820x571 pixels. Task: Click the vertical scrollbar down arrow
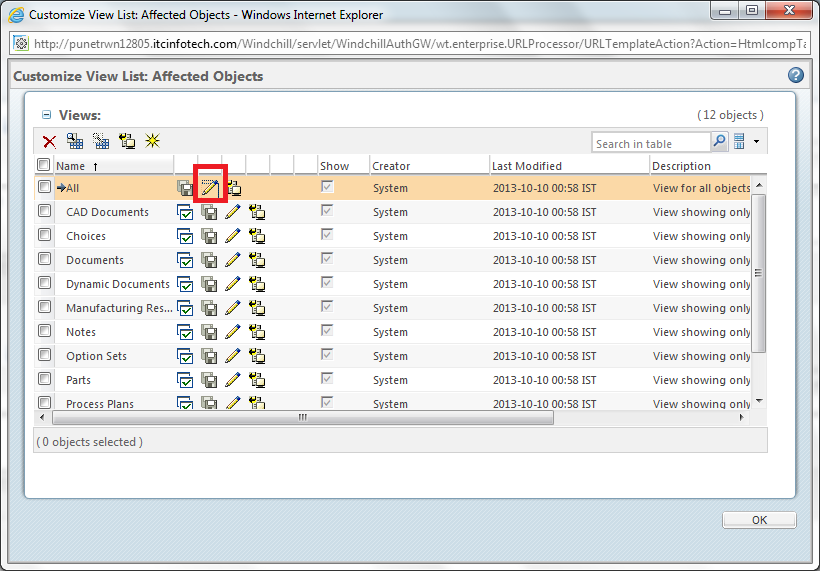coord(759,402)
